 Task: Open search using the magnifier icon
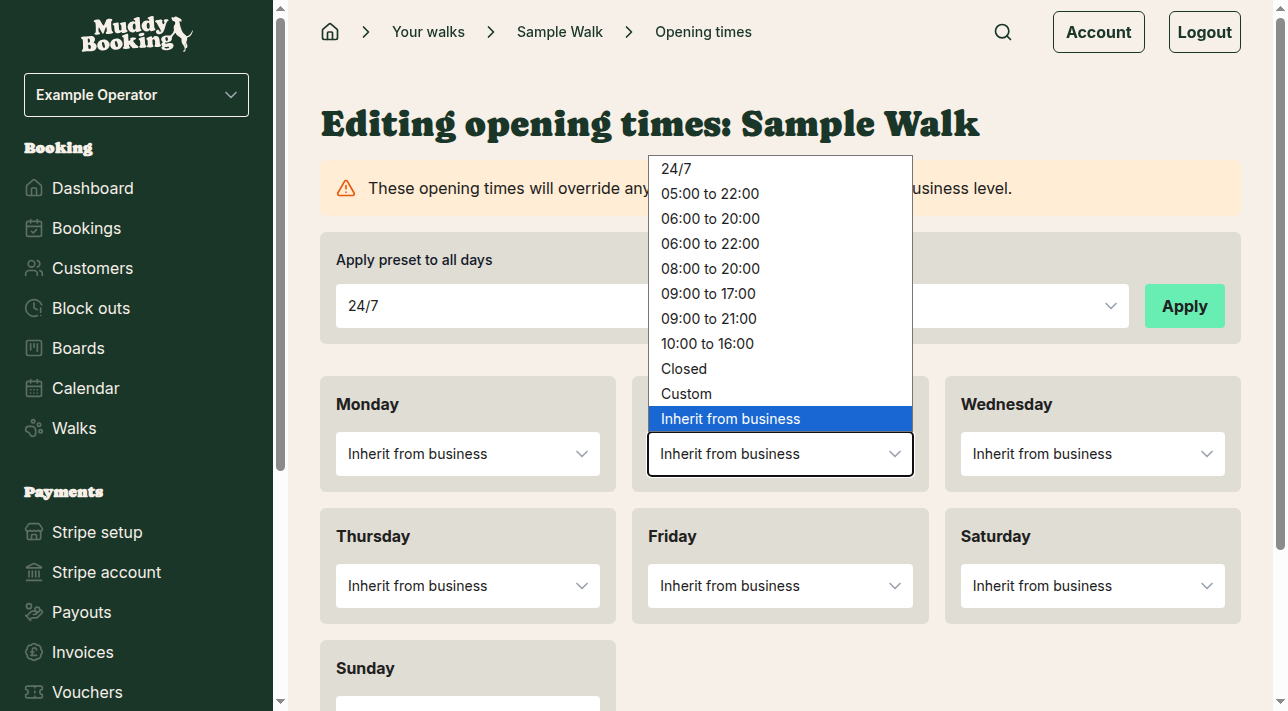tap(1003, 31)
